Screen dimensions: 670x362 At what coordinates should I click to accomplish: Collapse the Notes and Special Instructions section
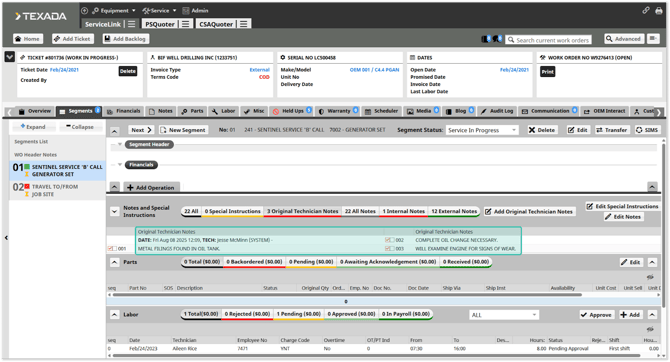(x=114, y=212)
